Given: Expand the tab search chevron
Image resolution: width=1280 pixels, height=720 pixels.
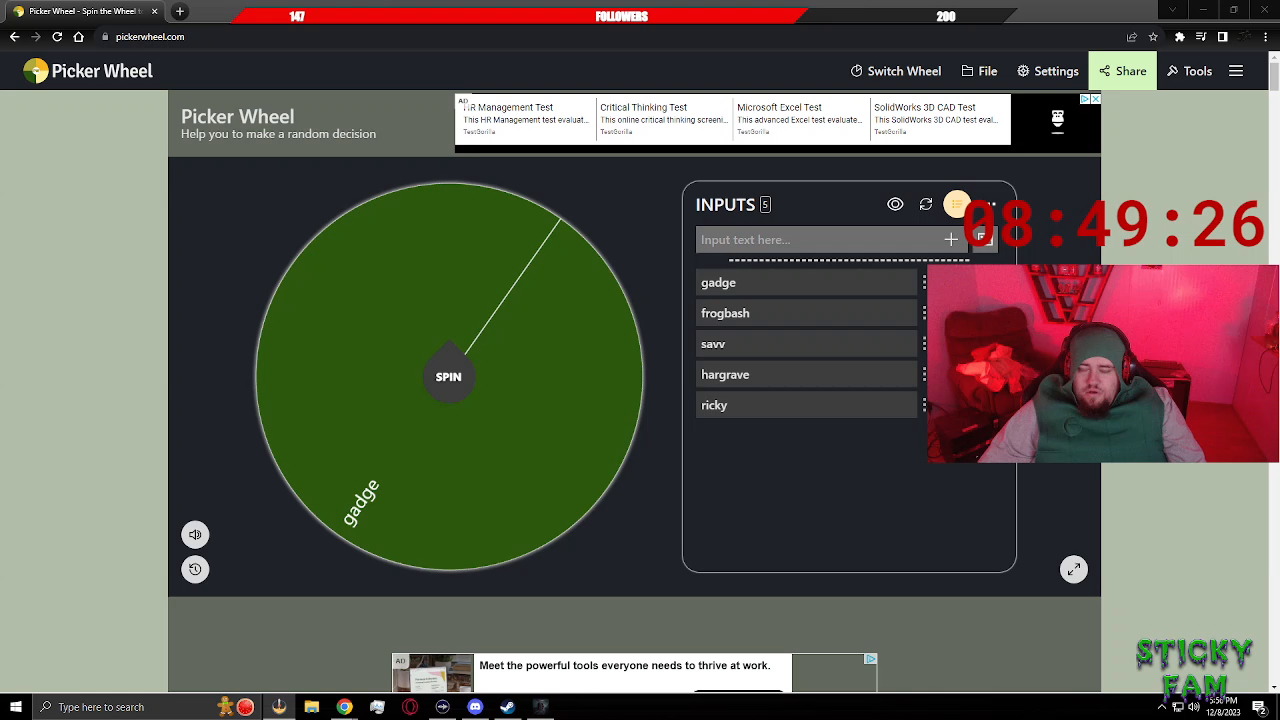Looking at the screenshot, I should [x=1173, y=10].
